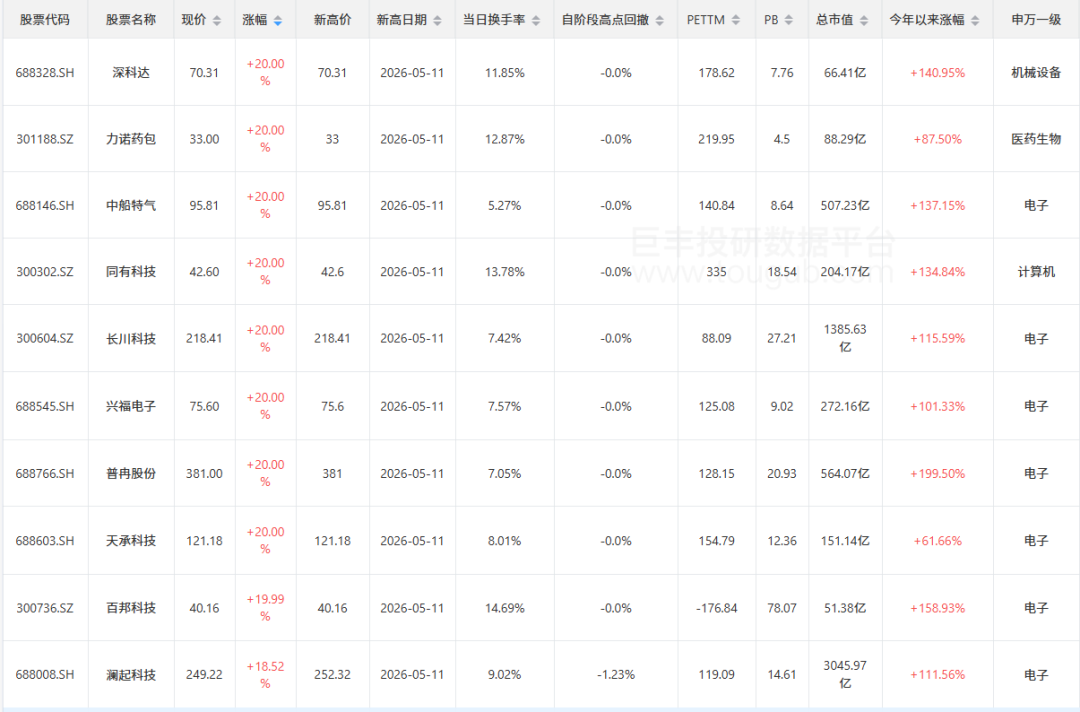
Task: Sort by 新高日期 column arrows
Action: pyautogui.click(x=437, y=21)
